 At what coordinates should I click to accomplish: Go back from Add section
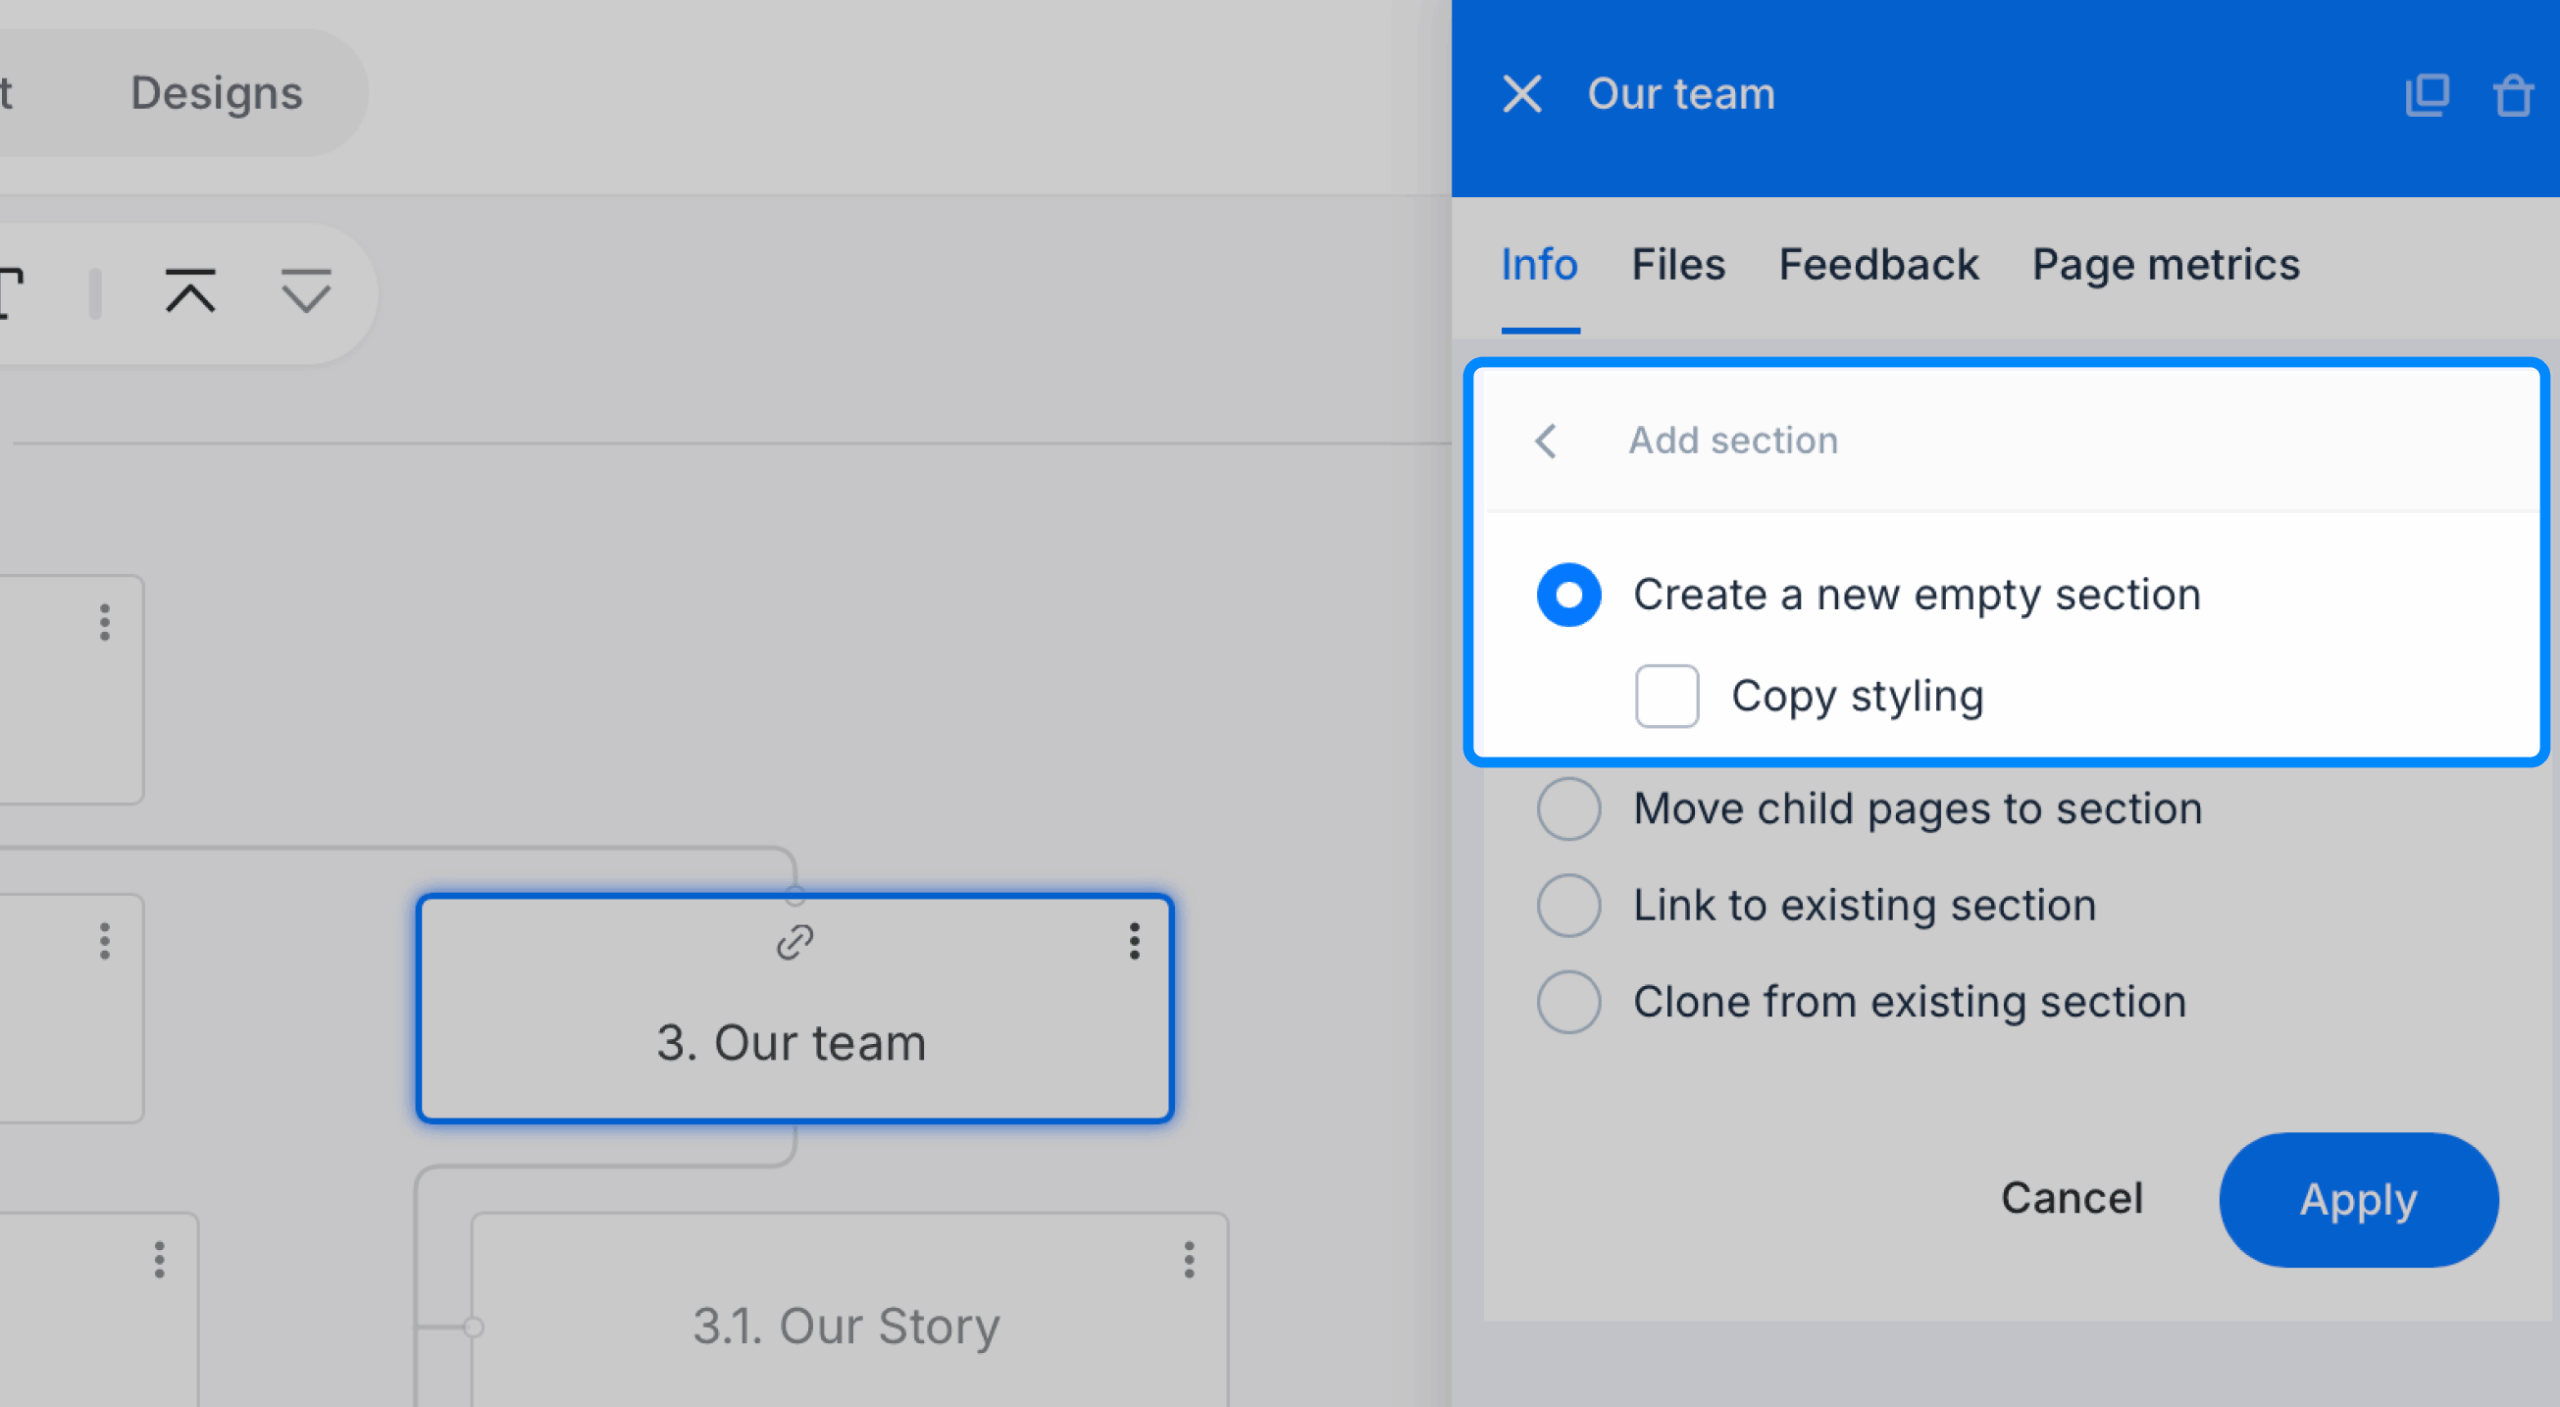1546,441
